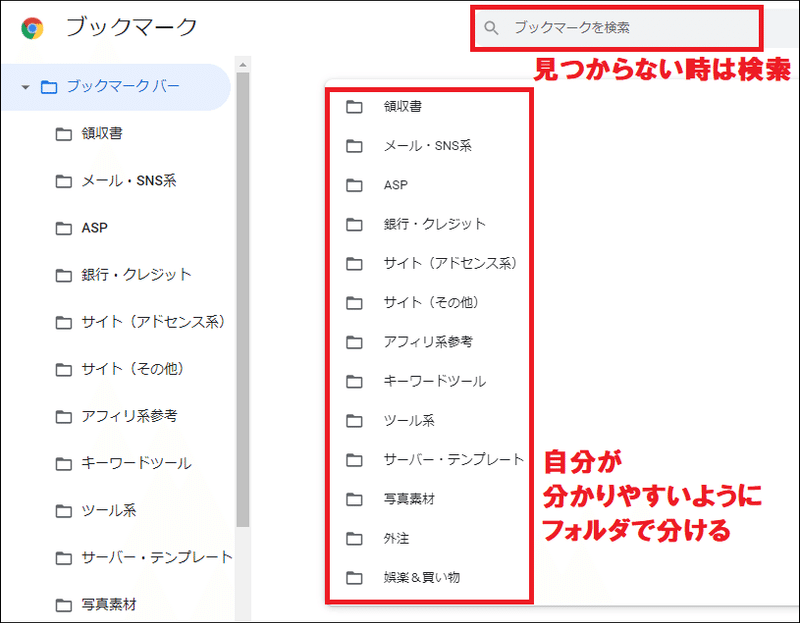
Task: Click sidebar folder icon beside サイト（アドセンス系）
Action: pyautogui.click(x=63, y=322)
